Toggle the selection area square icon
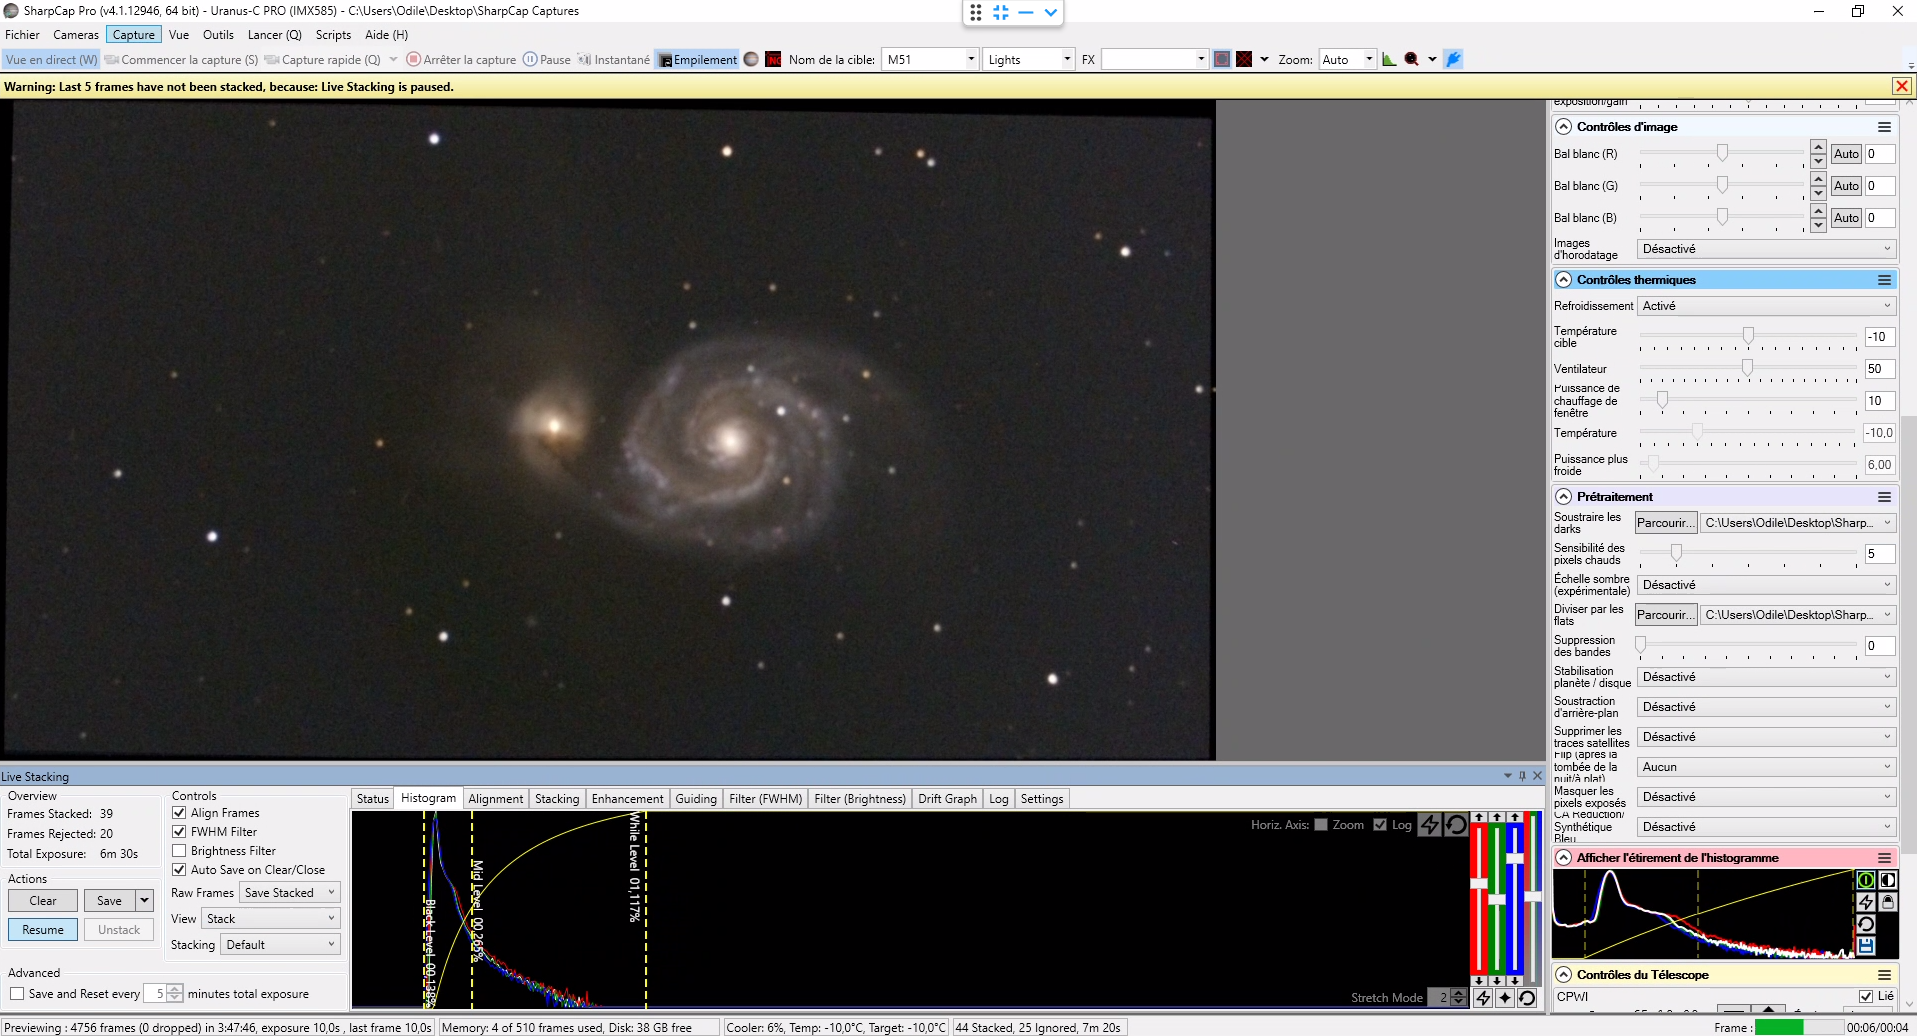 coord(1222,60)
